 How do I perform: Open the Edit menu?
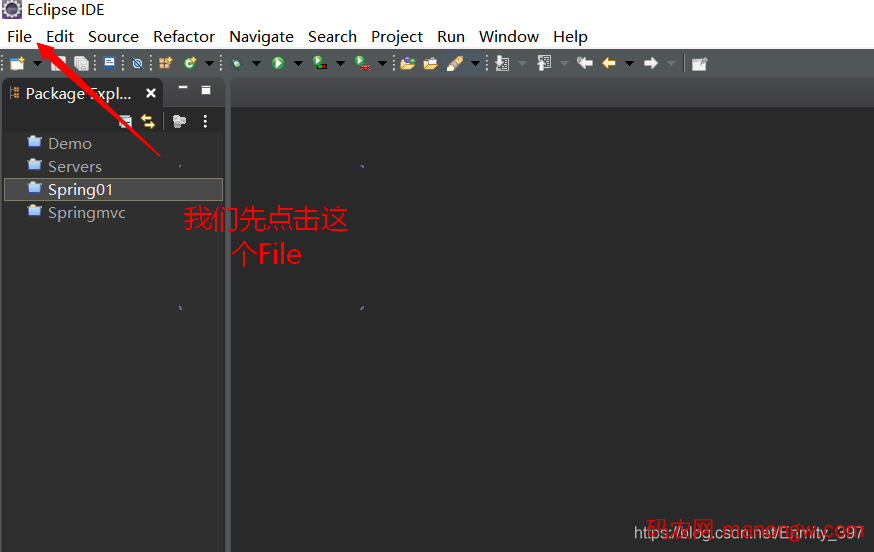pyautogui.click(x=60, y=37)
